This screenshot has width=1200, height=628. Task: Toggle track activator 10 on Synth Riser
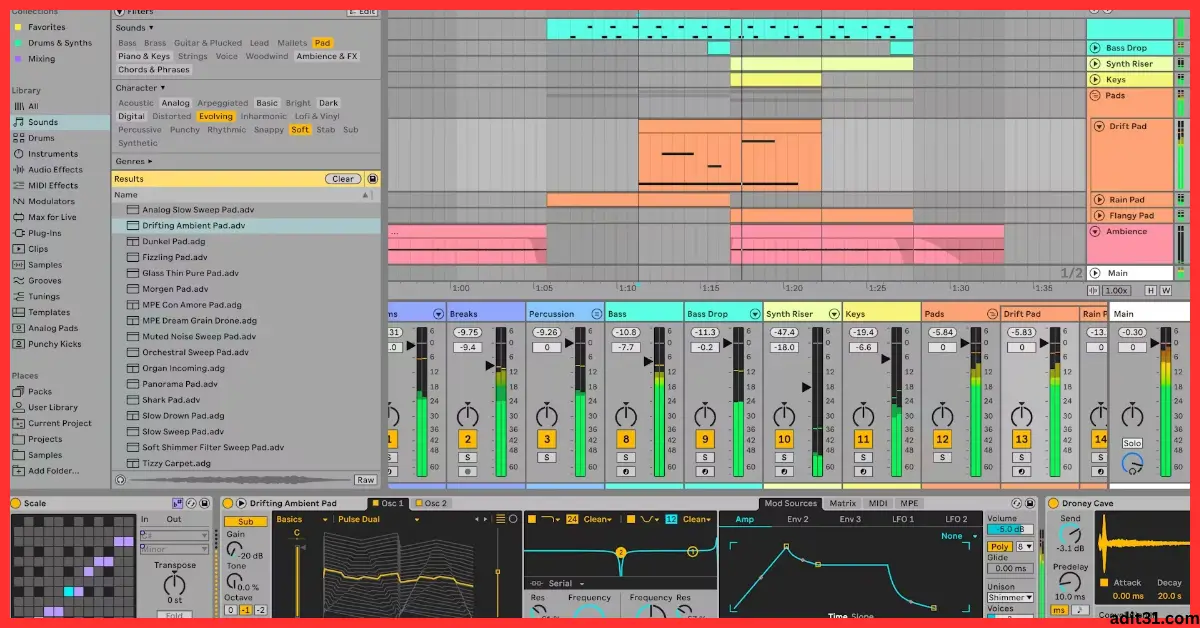click(784, 439)
